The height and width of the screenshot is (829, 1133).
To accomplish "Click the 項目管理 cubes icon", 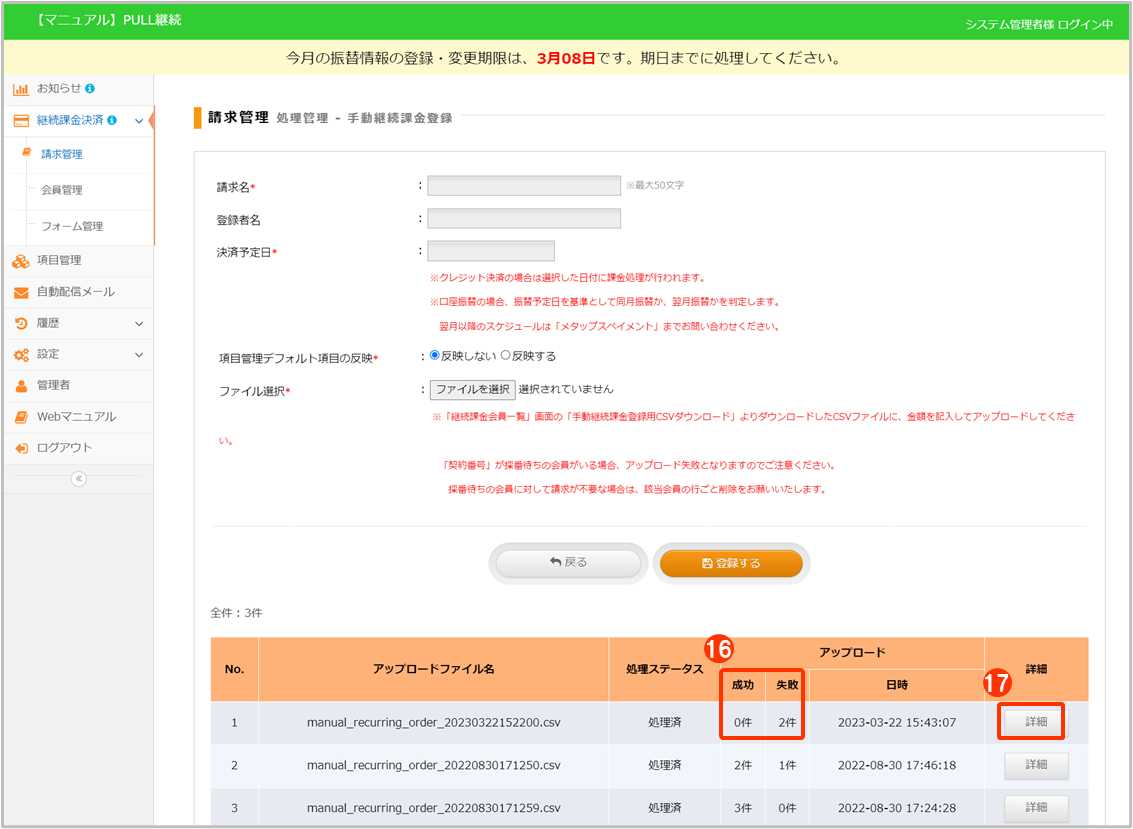I will tap(20, 261).
